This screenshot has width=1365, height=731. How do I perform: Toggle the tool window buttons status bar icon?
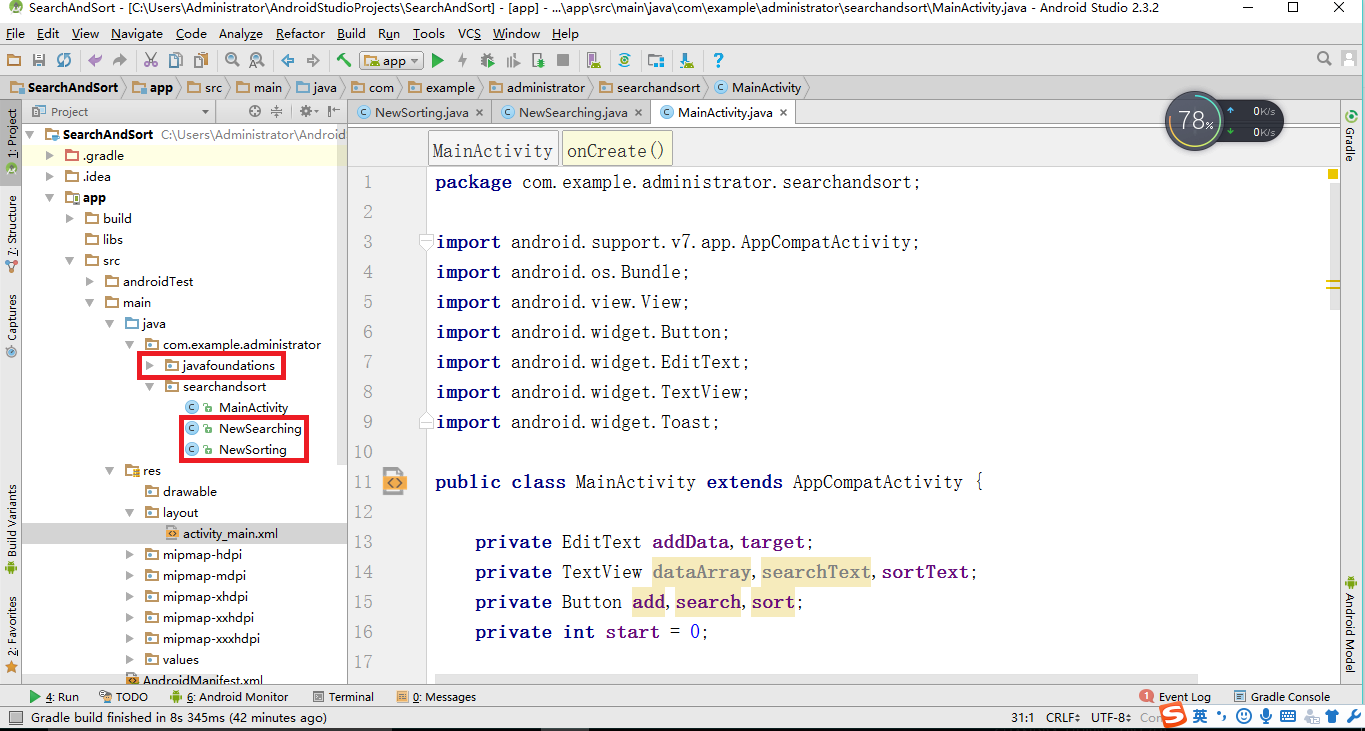[x=14, y=717]
